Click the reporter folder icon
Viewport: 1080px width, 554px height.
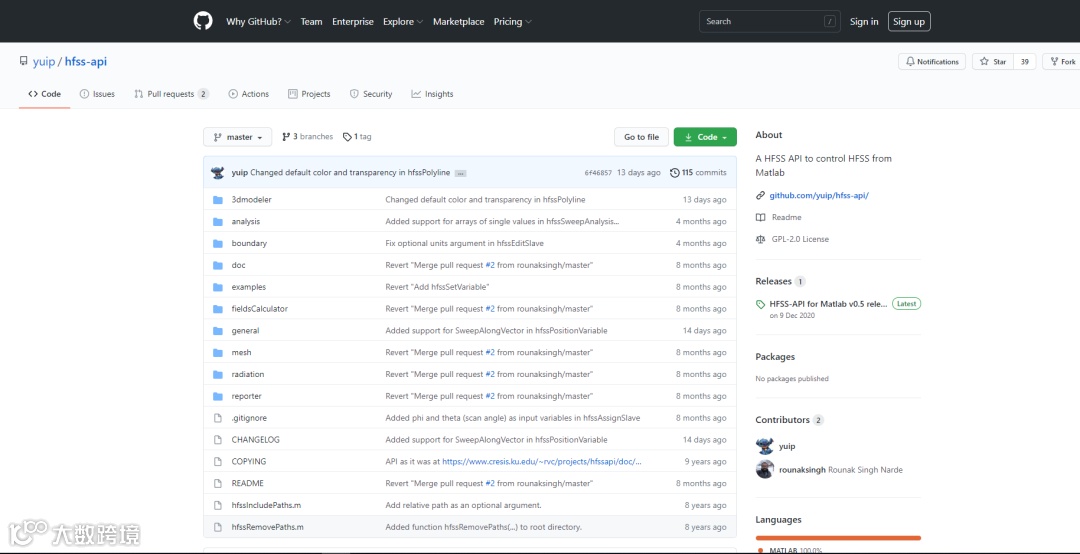click(x=218, y=396)
